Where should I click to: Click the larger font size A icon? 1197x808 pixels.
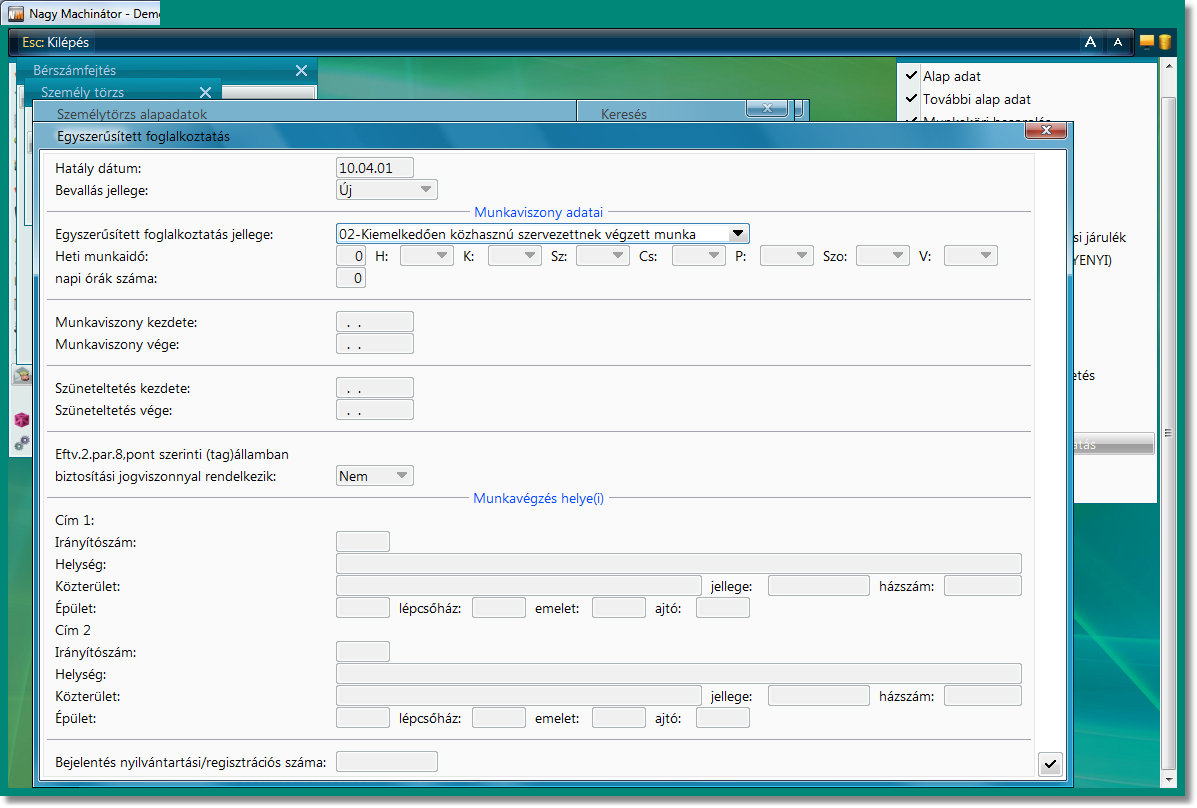pos(1090,42)
